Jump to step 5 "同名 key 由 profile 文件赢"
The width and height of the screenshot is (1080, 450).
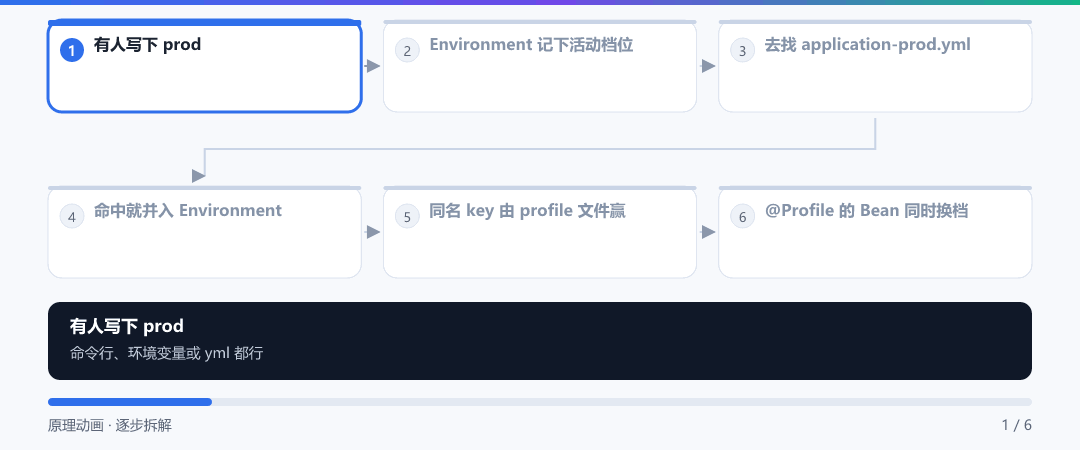click(540, 232)
